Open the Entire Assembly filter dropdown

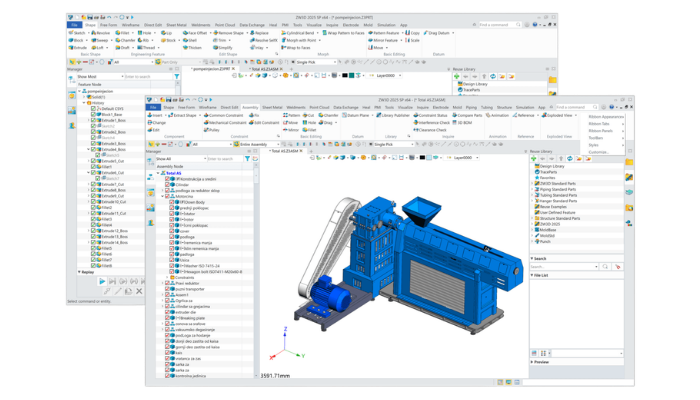click(257, 144)
